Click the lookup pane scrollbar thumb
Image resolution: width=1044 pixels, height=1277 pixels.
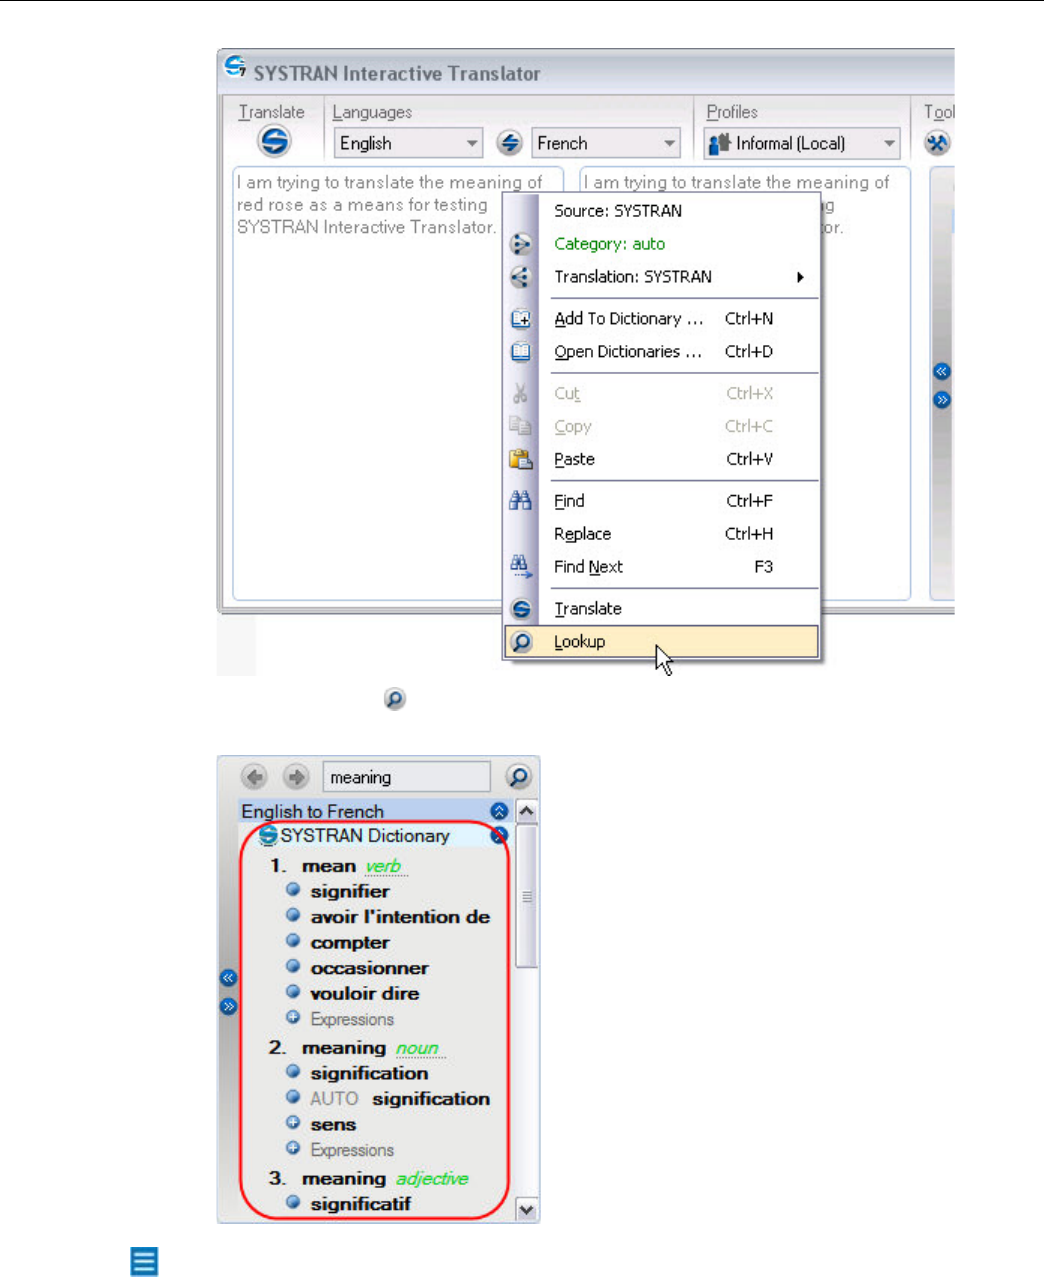pos(527,896)
